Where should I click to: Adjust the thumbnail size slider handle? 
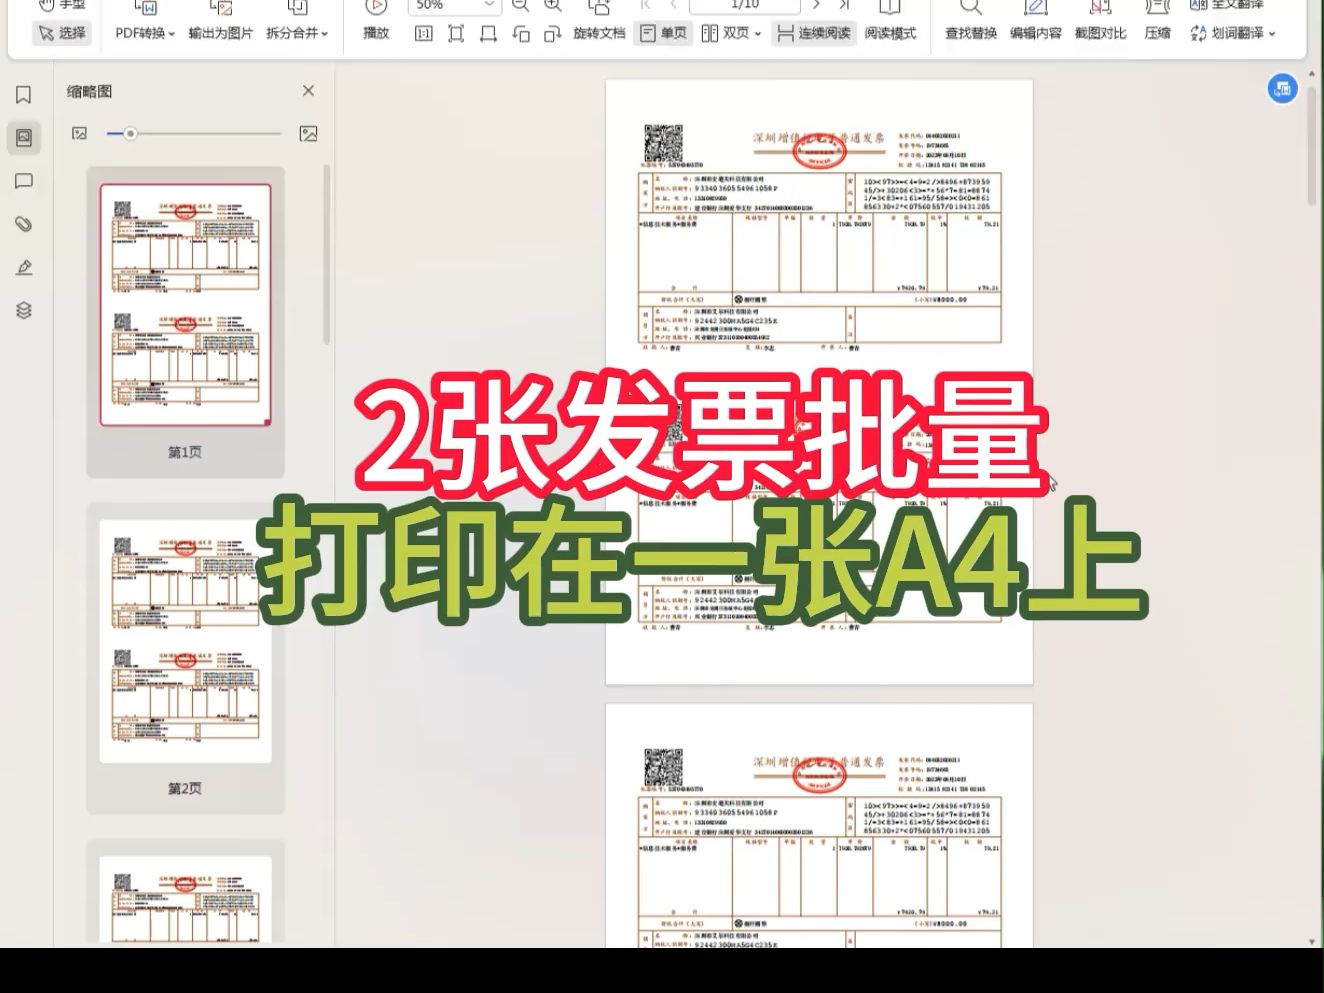point(130,133)
